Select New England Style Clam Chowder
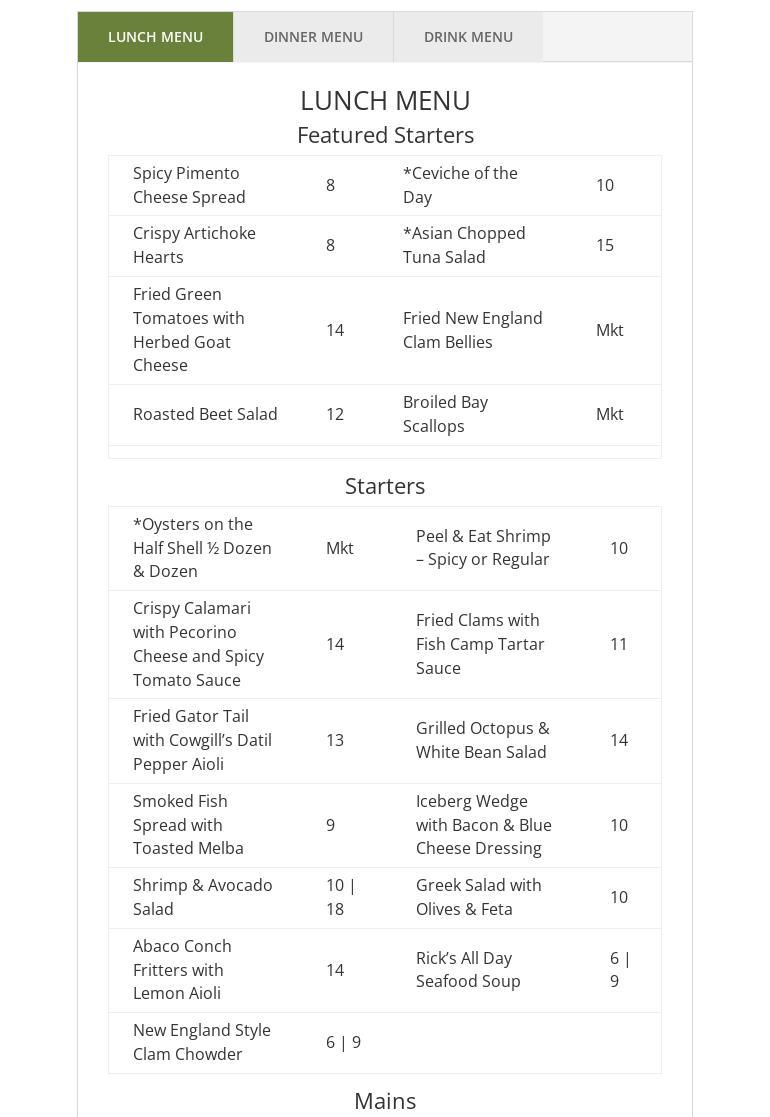 point(201,1042)
